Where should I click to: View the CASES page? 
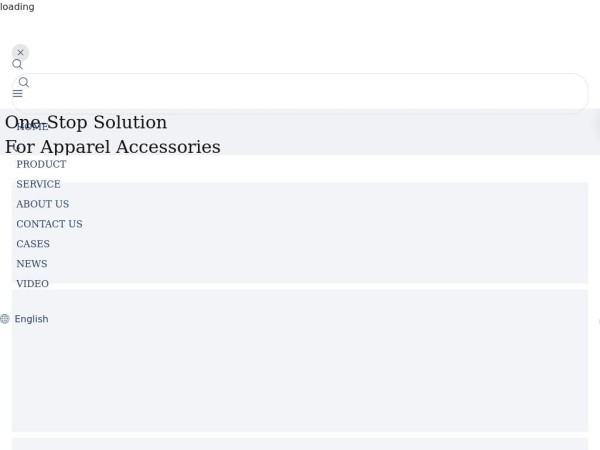(33, 244)
